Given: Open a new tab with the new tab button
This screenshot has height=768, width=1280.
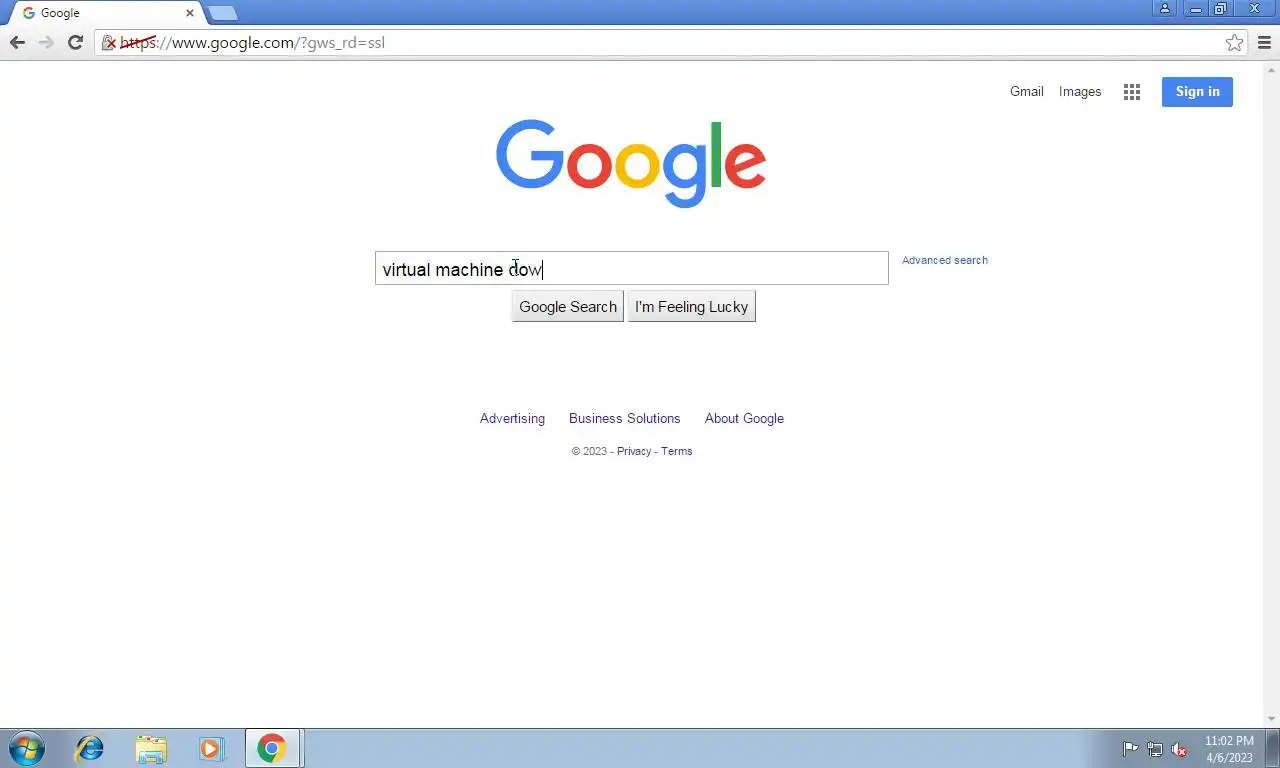Looking at the screenshot, I should coord(222,13).
